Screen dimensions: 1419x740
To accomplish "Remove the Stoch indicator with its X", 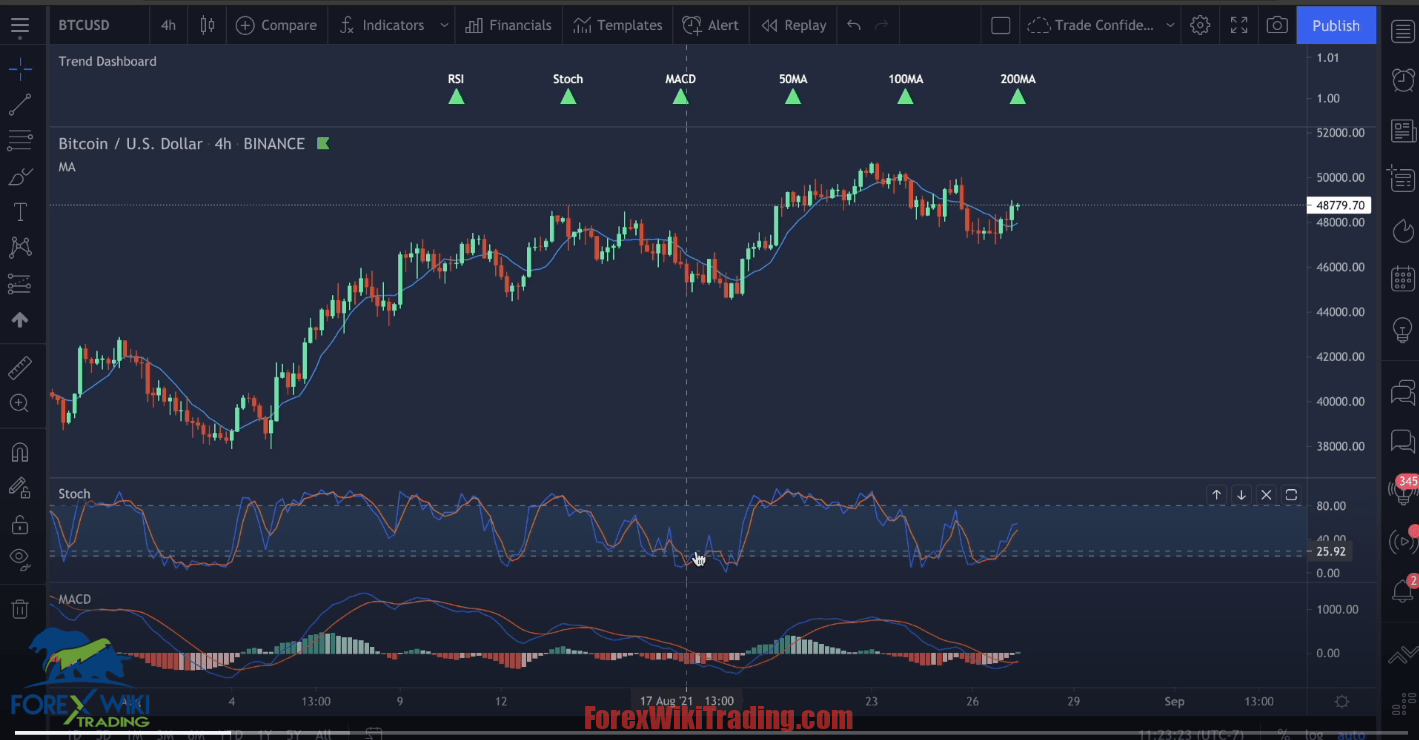I will pyautogui.click(x=1266, y=494).
